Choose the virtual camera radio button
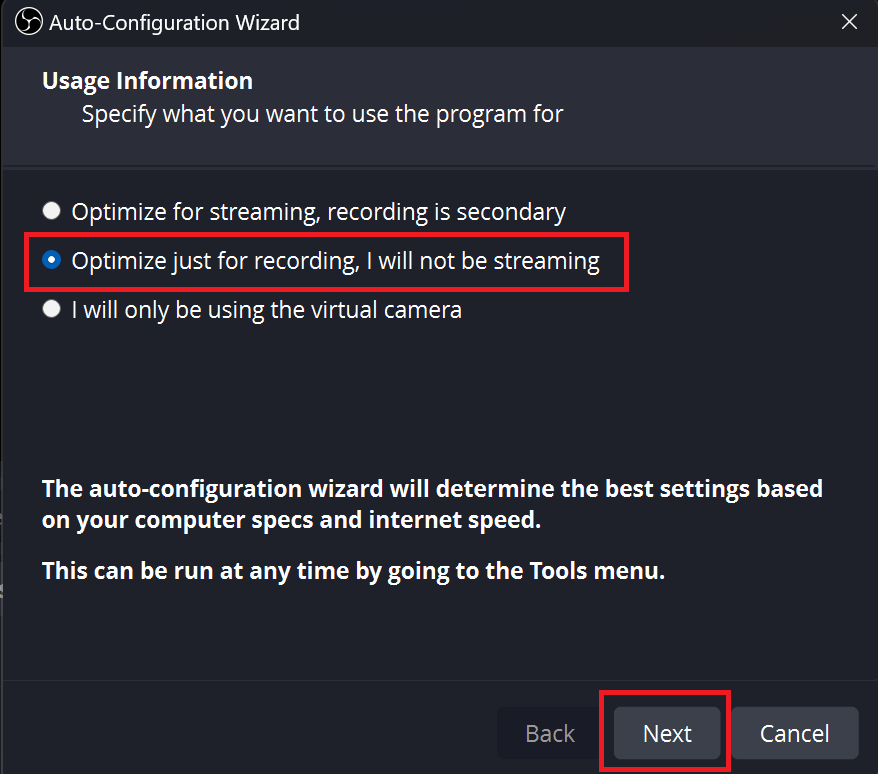 point(51,310)
